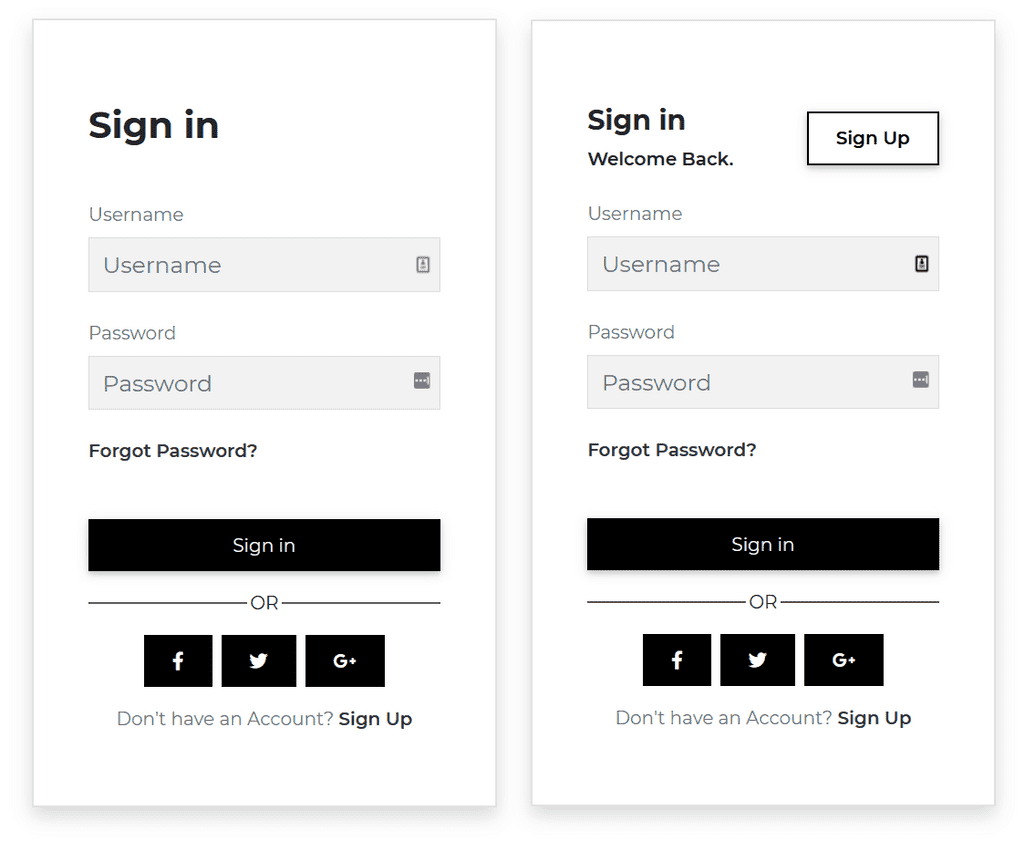Viewport: 1035px width, 844px height.
Task: Open Forgot Password link in left form
Action: [173, 451]
